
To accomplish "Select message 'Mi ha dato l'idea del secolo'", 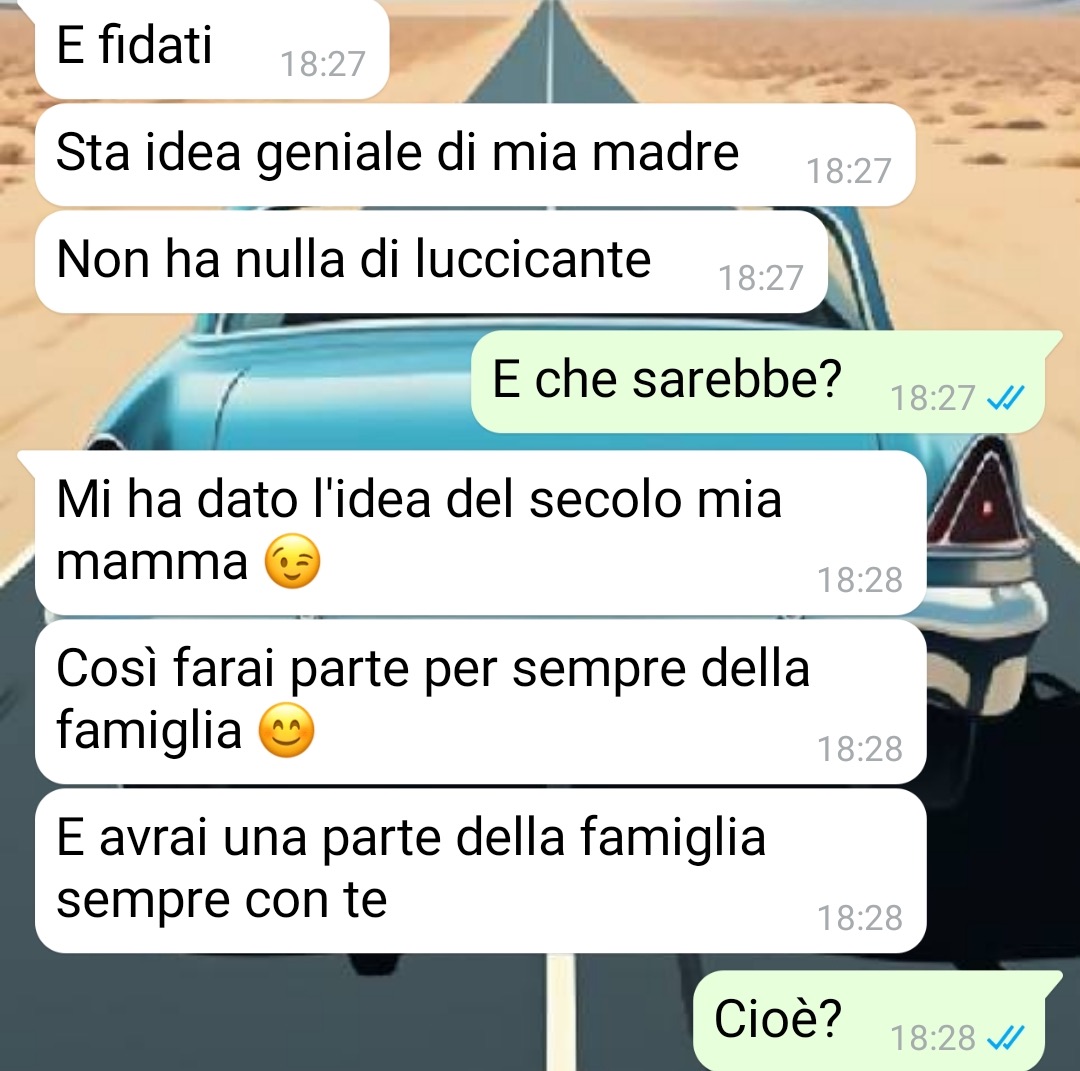I will point(481,532).
